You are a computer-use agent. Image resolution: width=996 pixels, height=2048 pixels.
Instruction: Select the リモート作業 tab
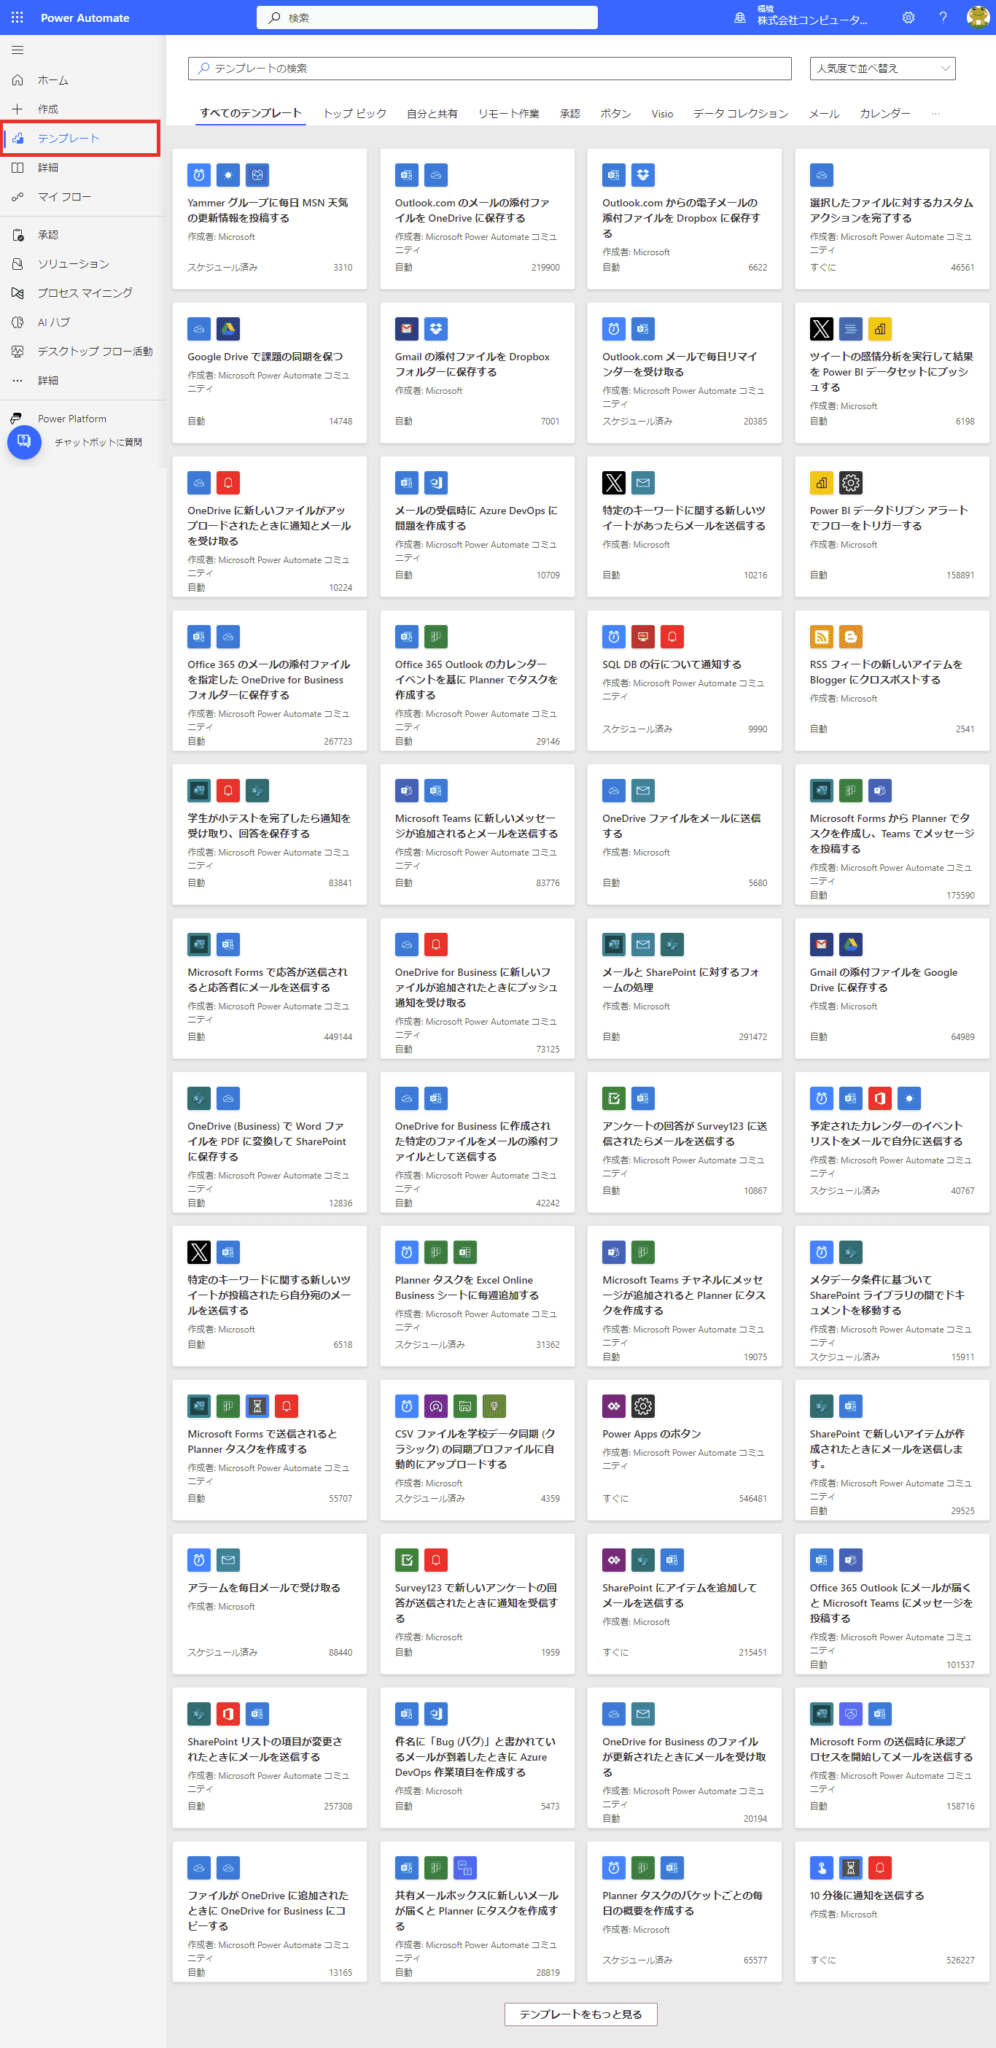(x=508, y=113)
